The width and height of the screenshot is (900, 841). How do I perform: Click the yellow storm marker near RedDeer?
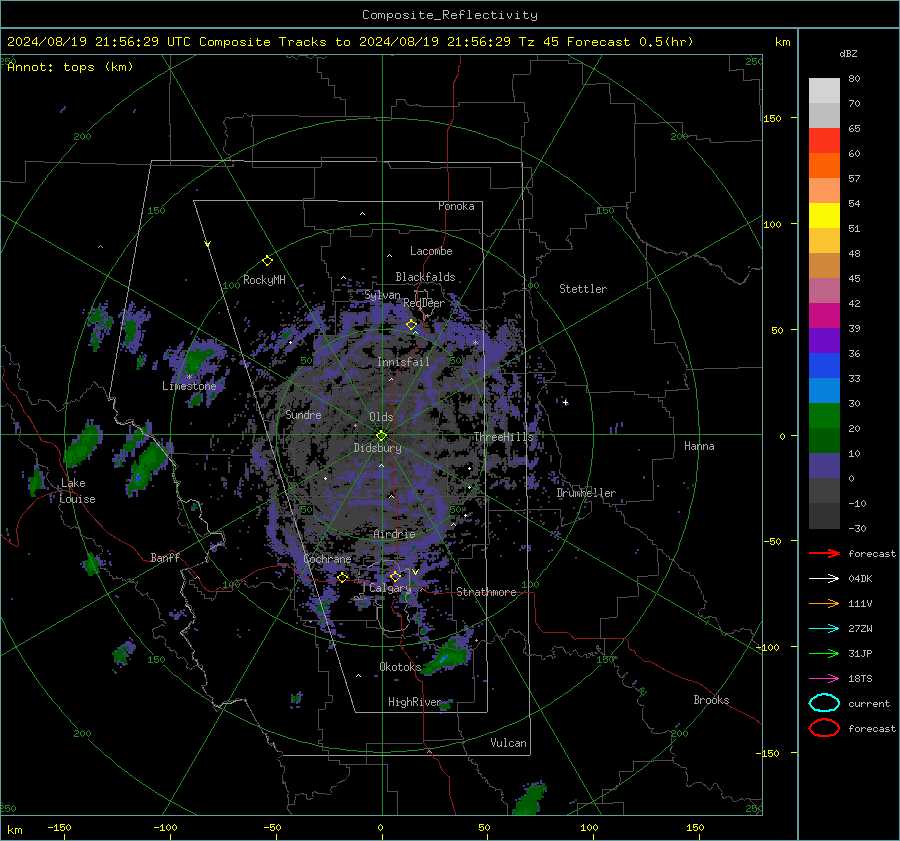click(412, 325)
